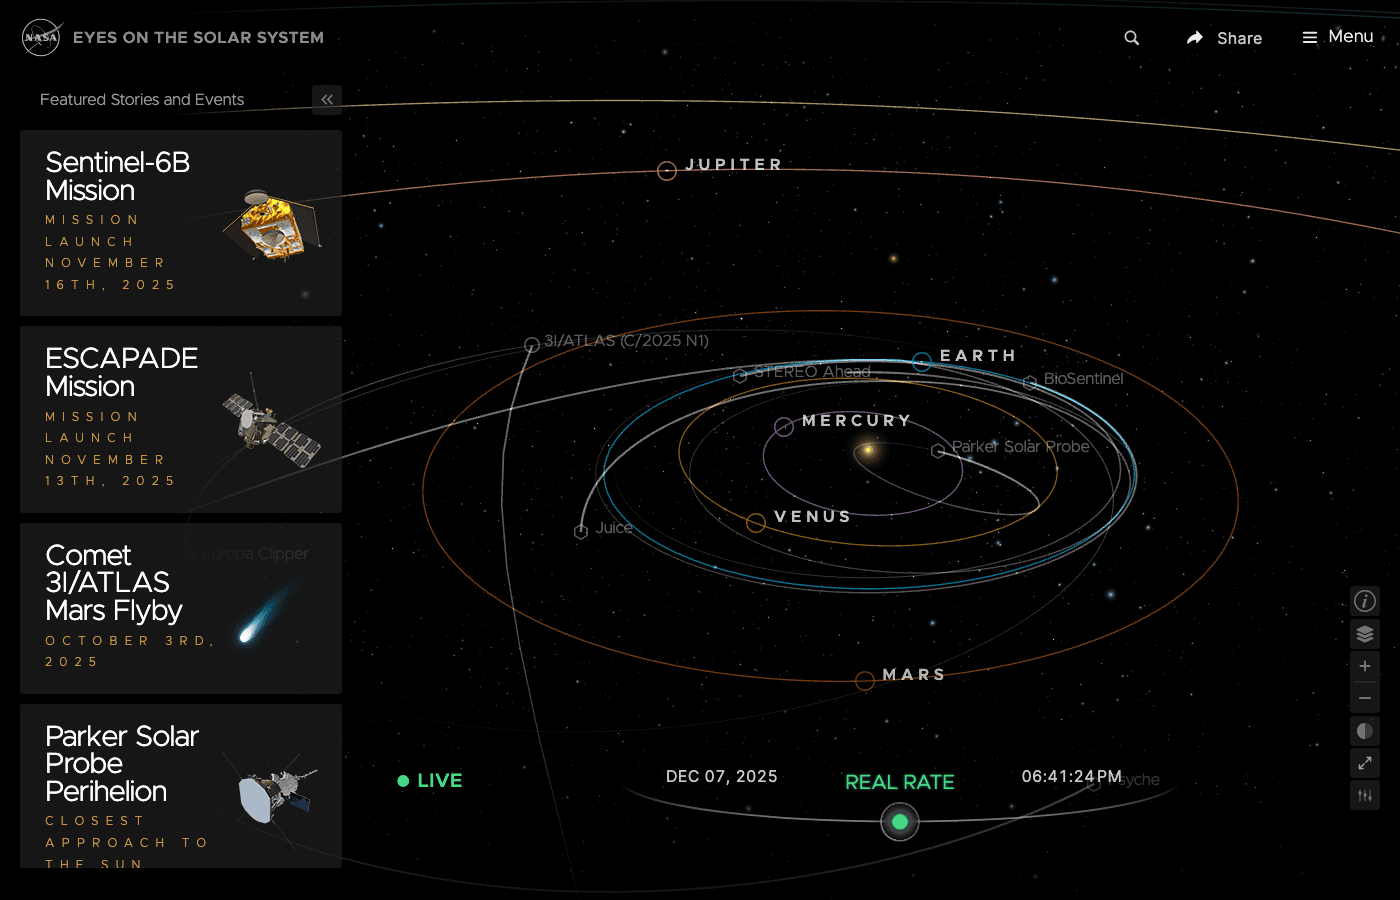Toggle the contrast/lighting icon on right sidebar

pyautogui.click(x=1364, y=730)
